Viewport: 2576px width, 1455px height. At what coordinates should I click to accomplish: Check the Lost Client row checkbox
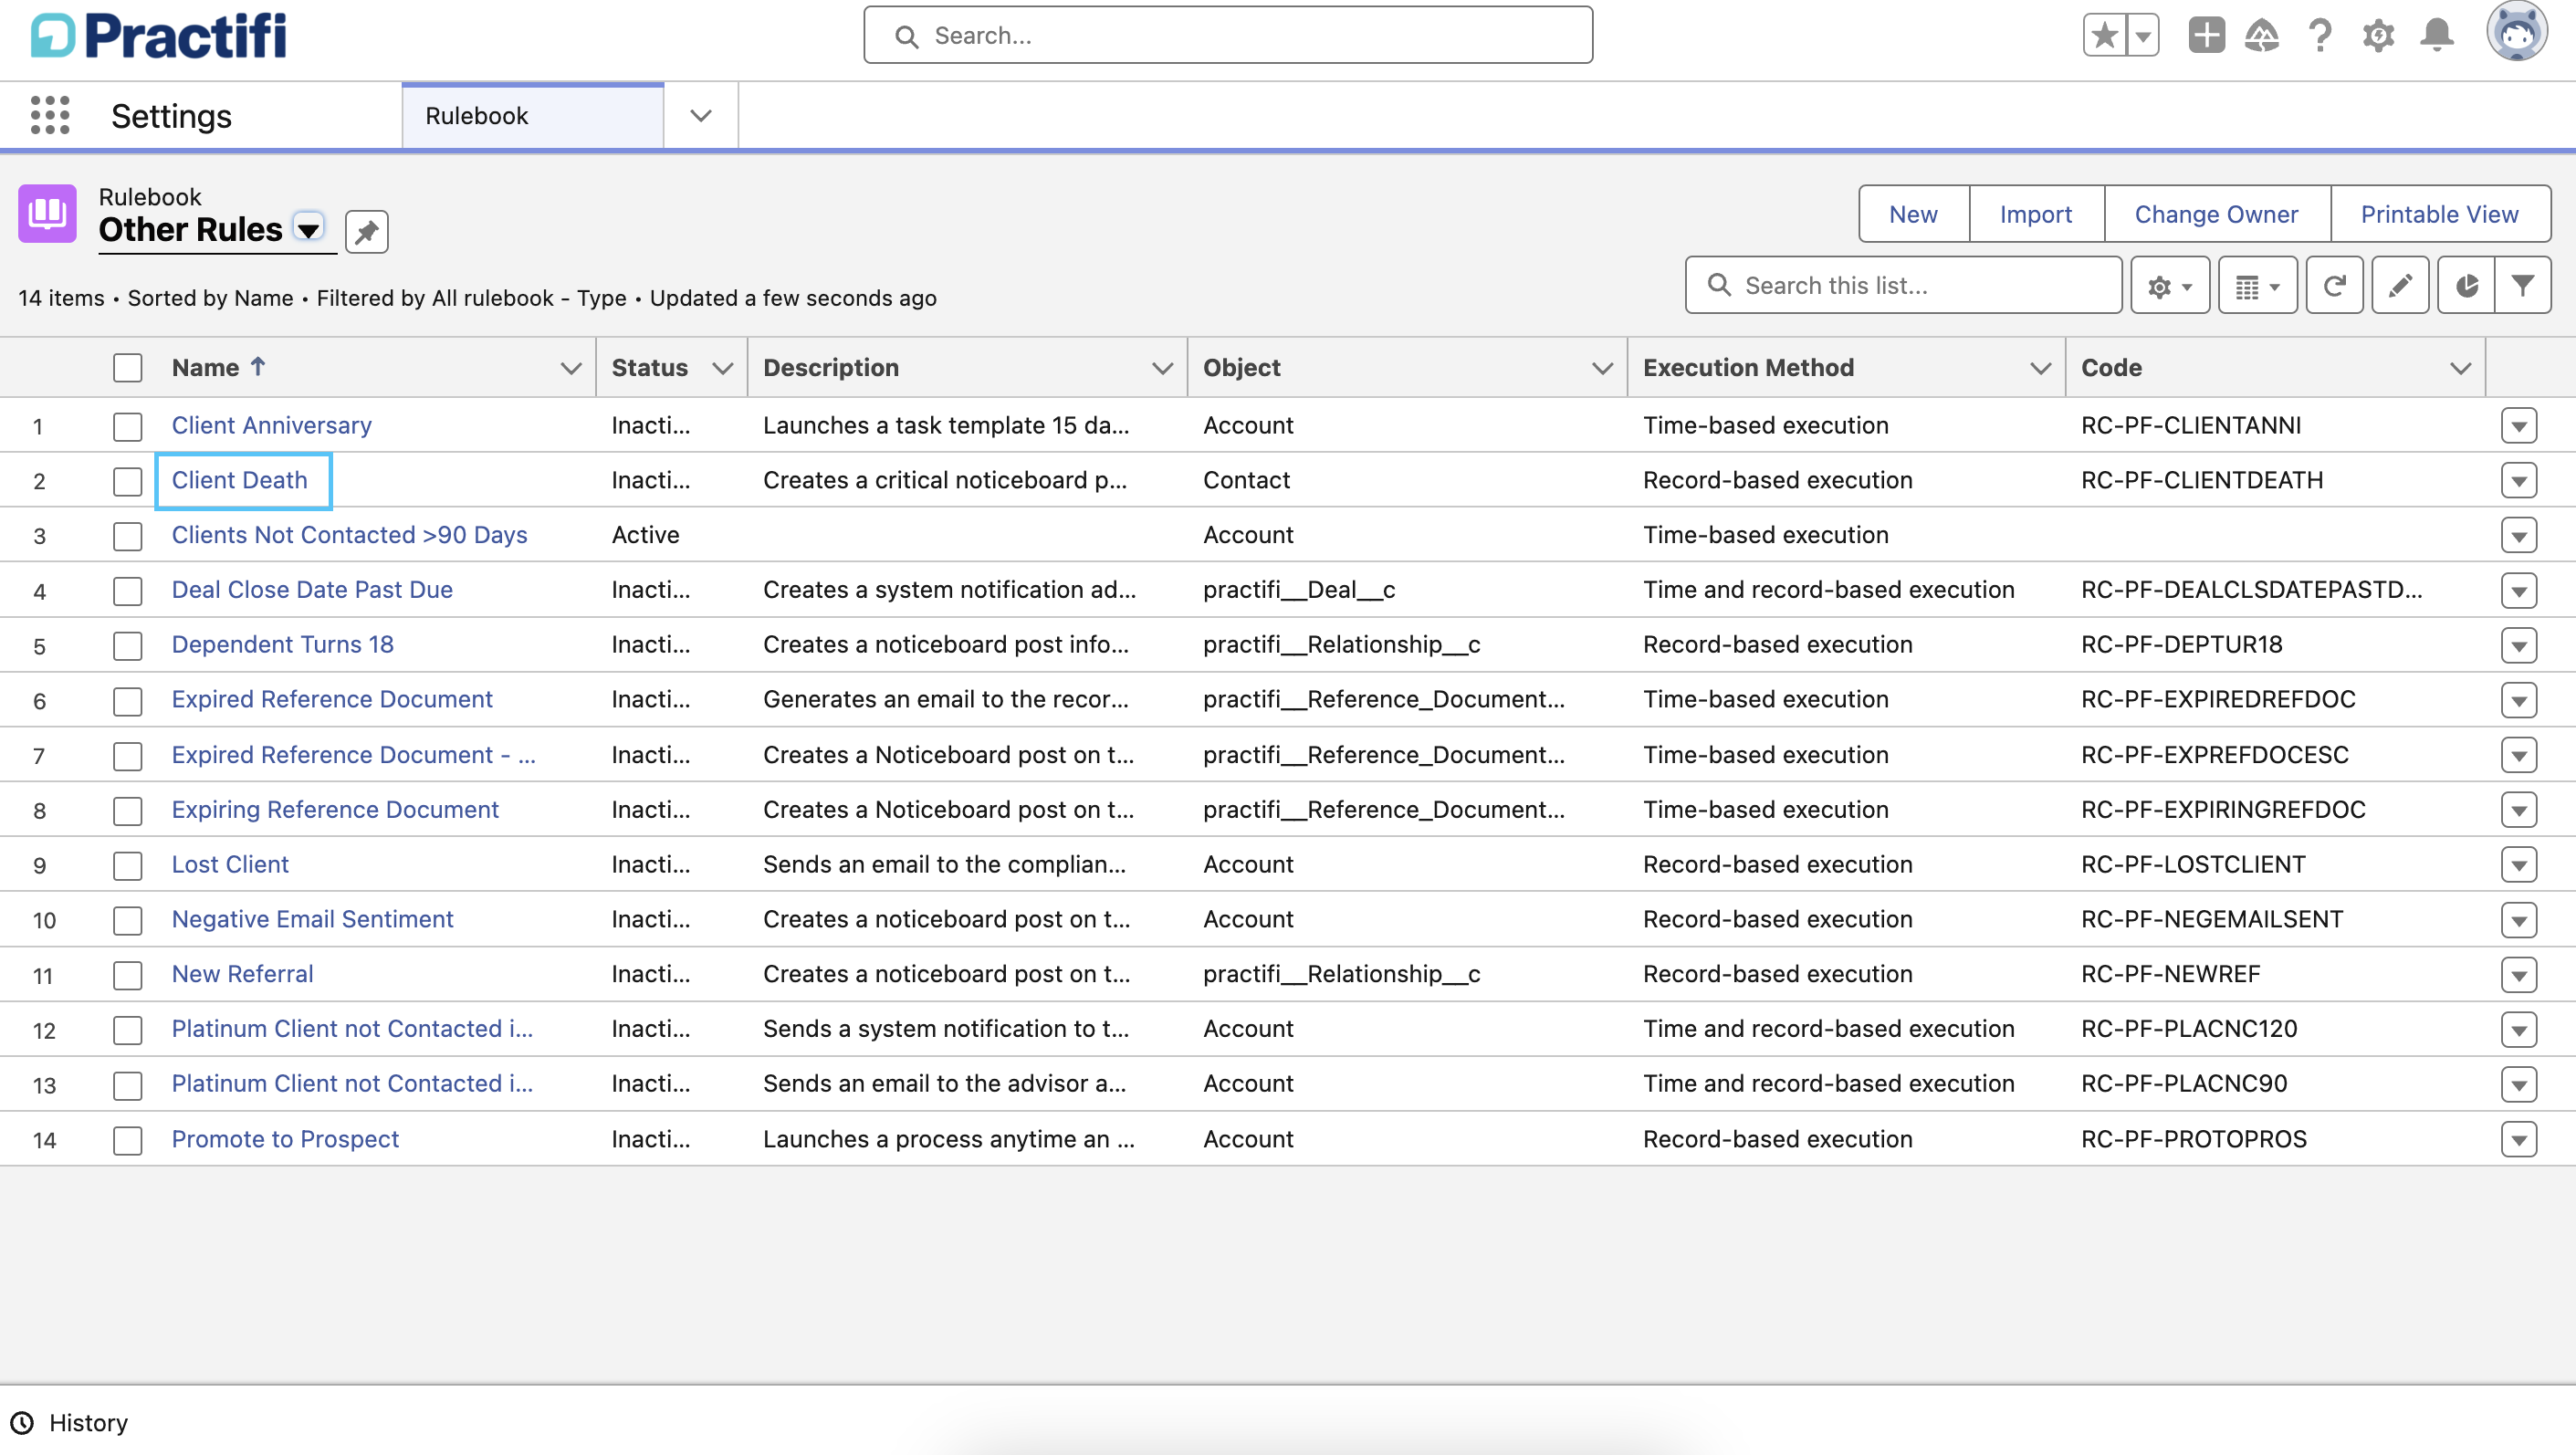128,865
